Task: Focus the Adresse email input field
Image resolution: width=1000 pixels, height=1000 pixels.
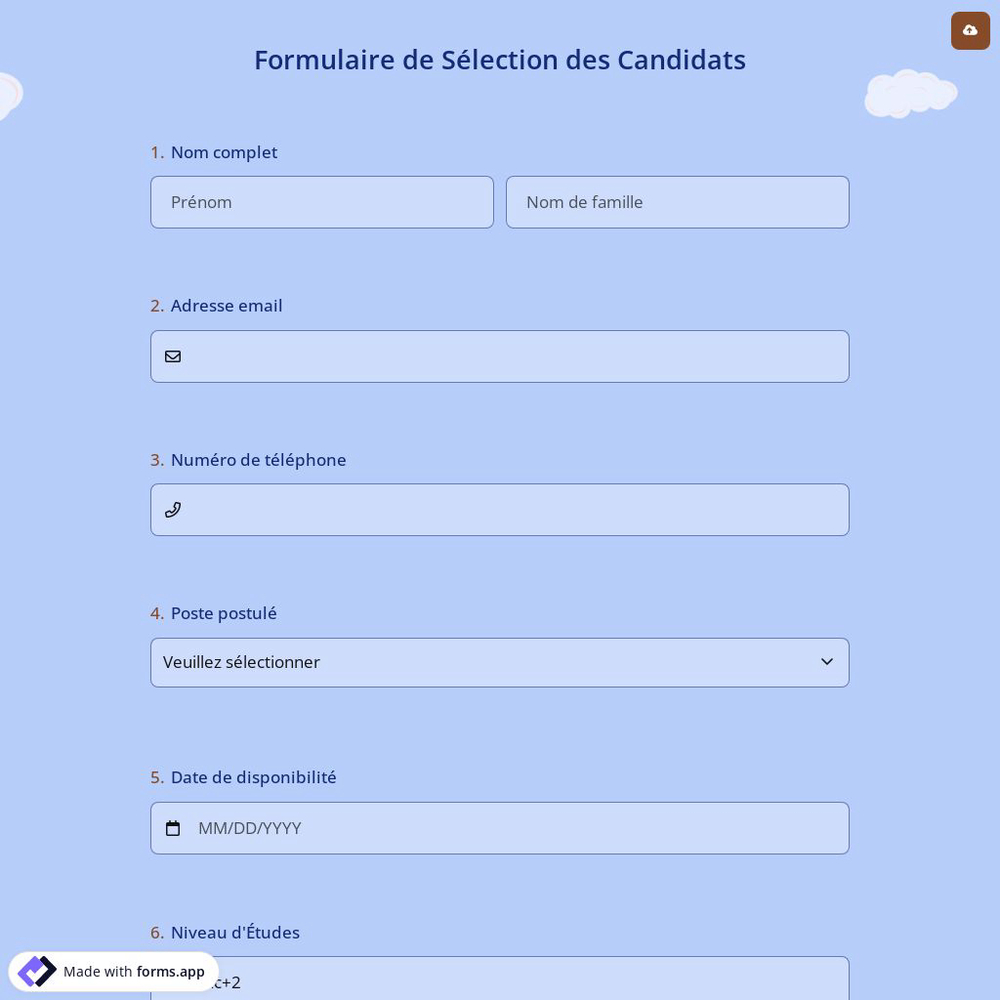Action: point(520,356)
